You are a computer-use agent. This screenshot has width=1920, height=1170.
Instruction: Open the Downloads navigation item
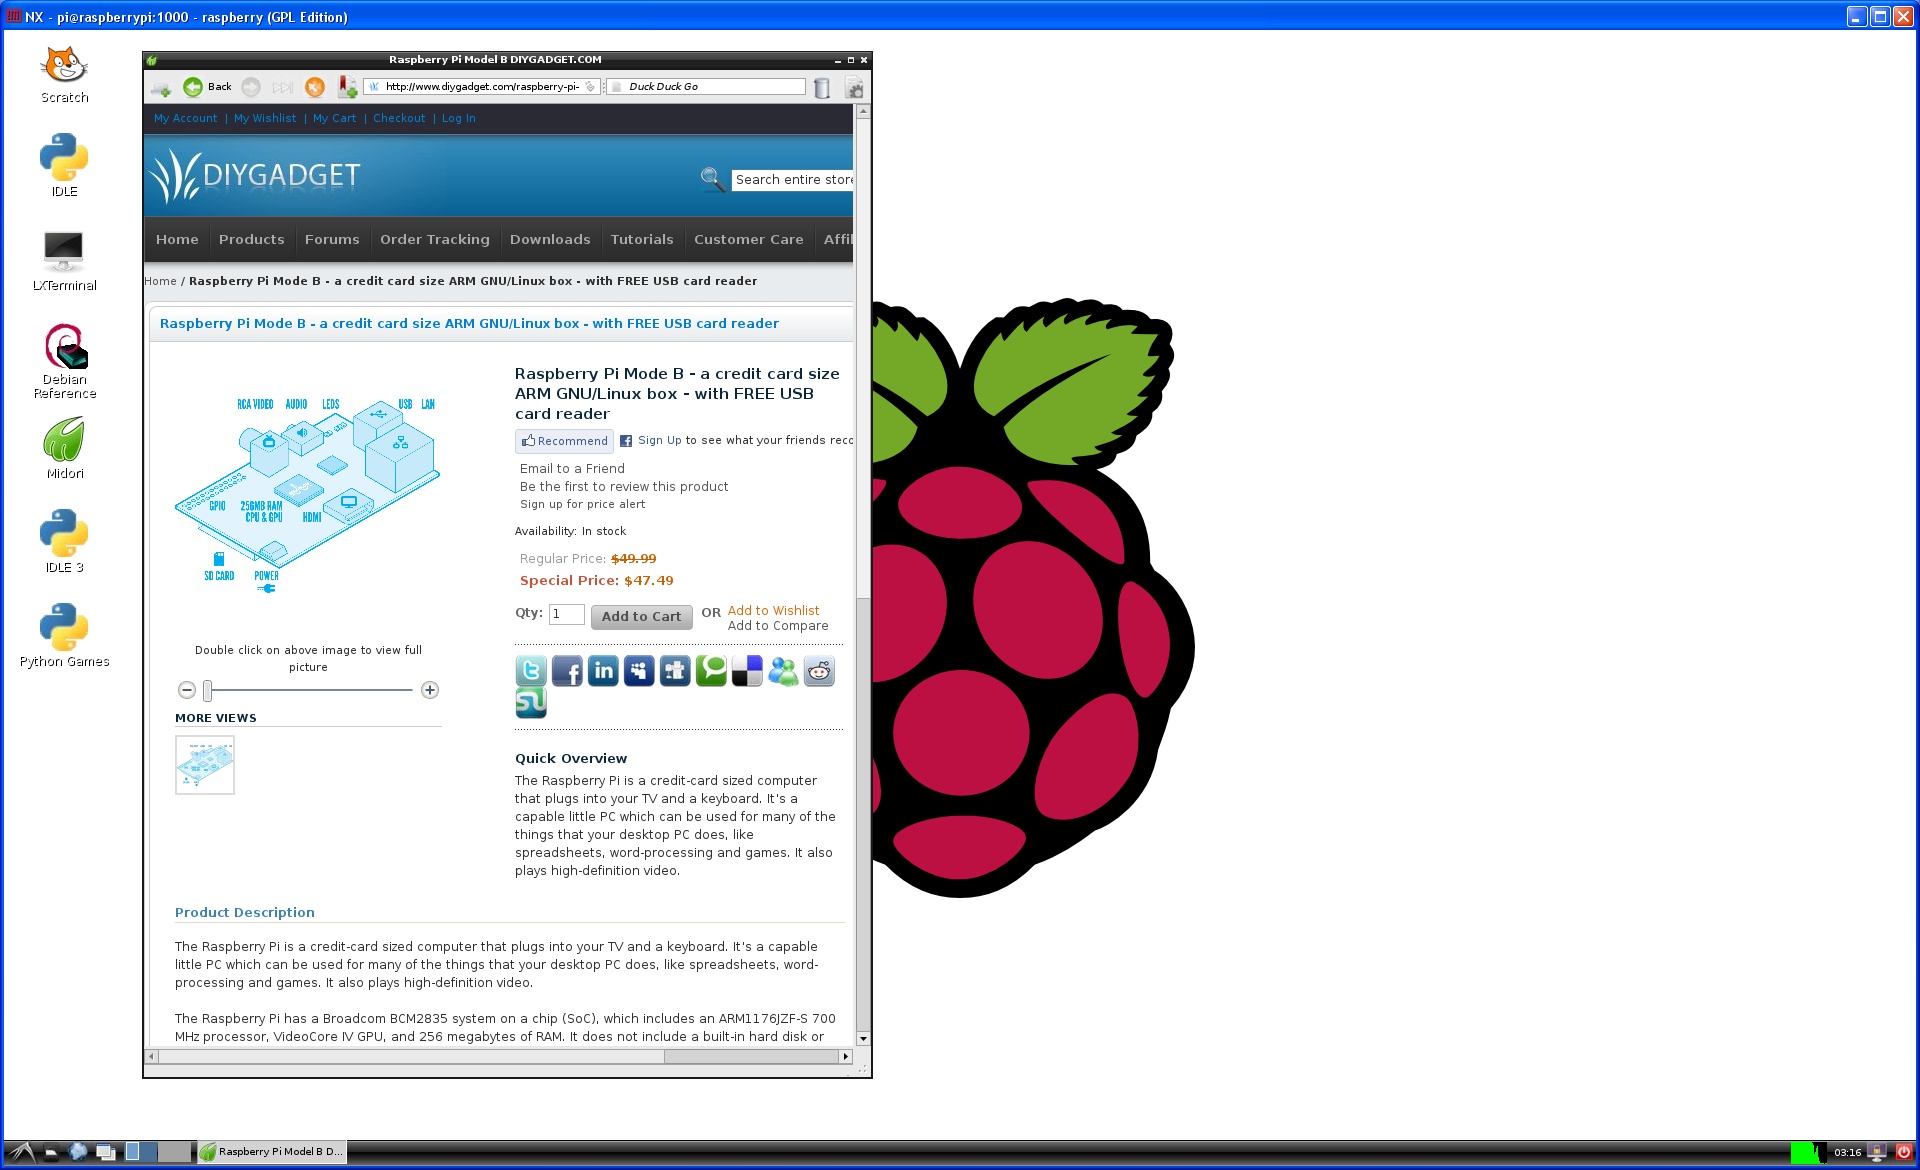(550, 239)
